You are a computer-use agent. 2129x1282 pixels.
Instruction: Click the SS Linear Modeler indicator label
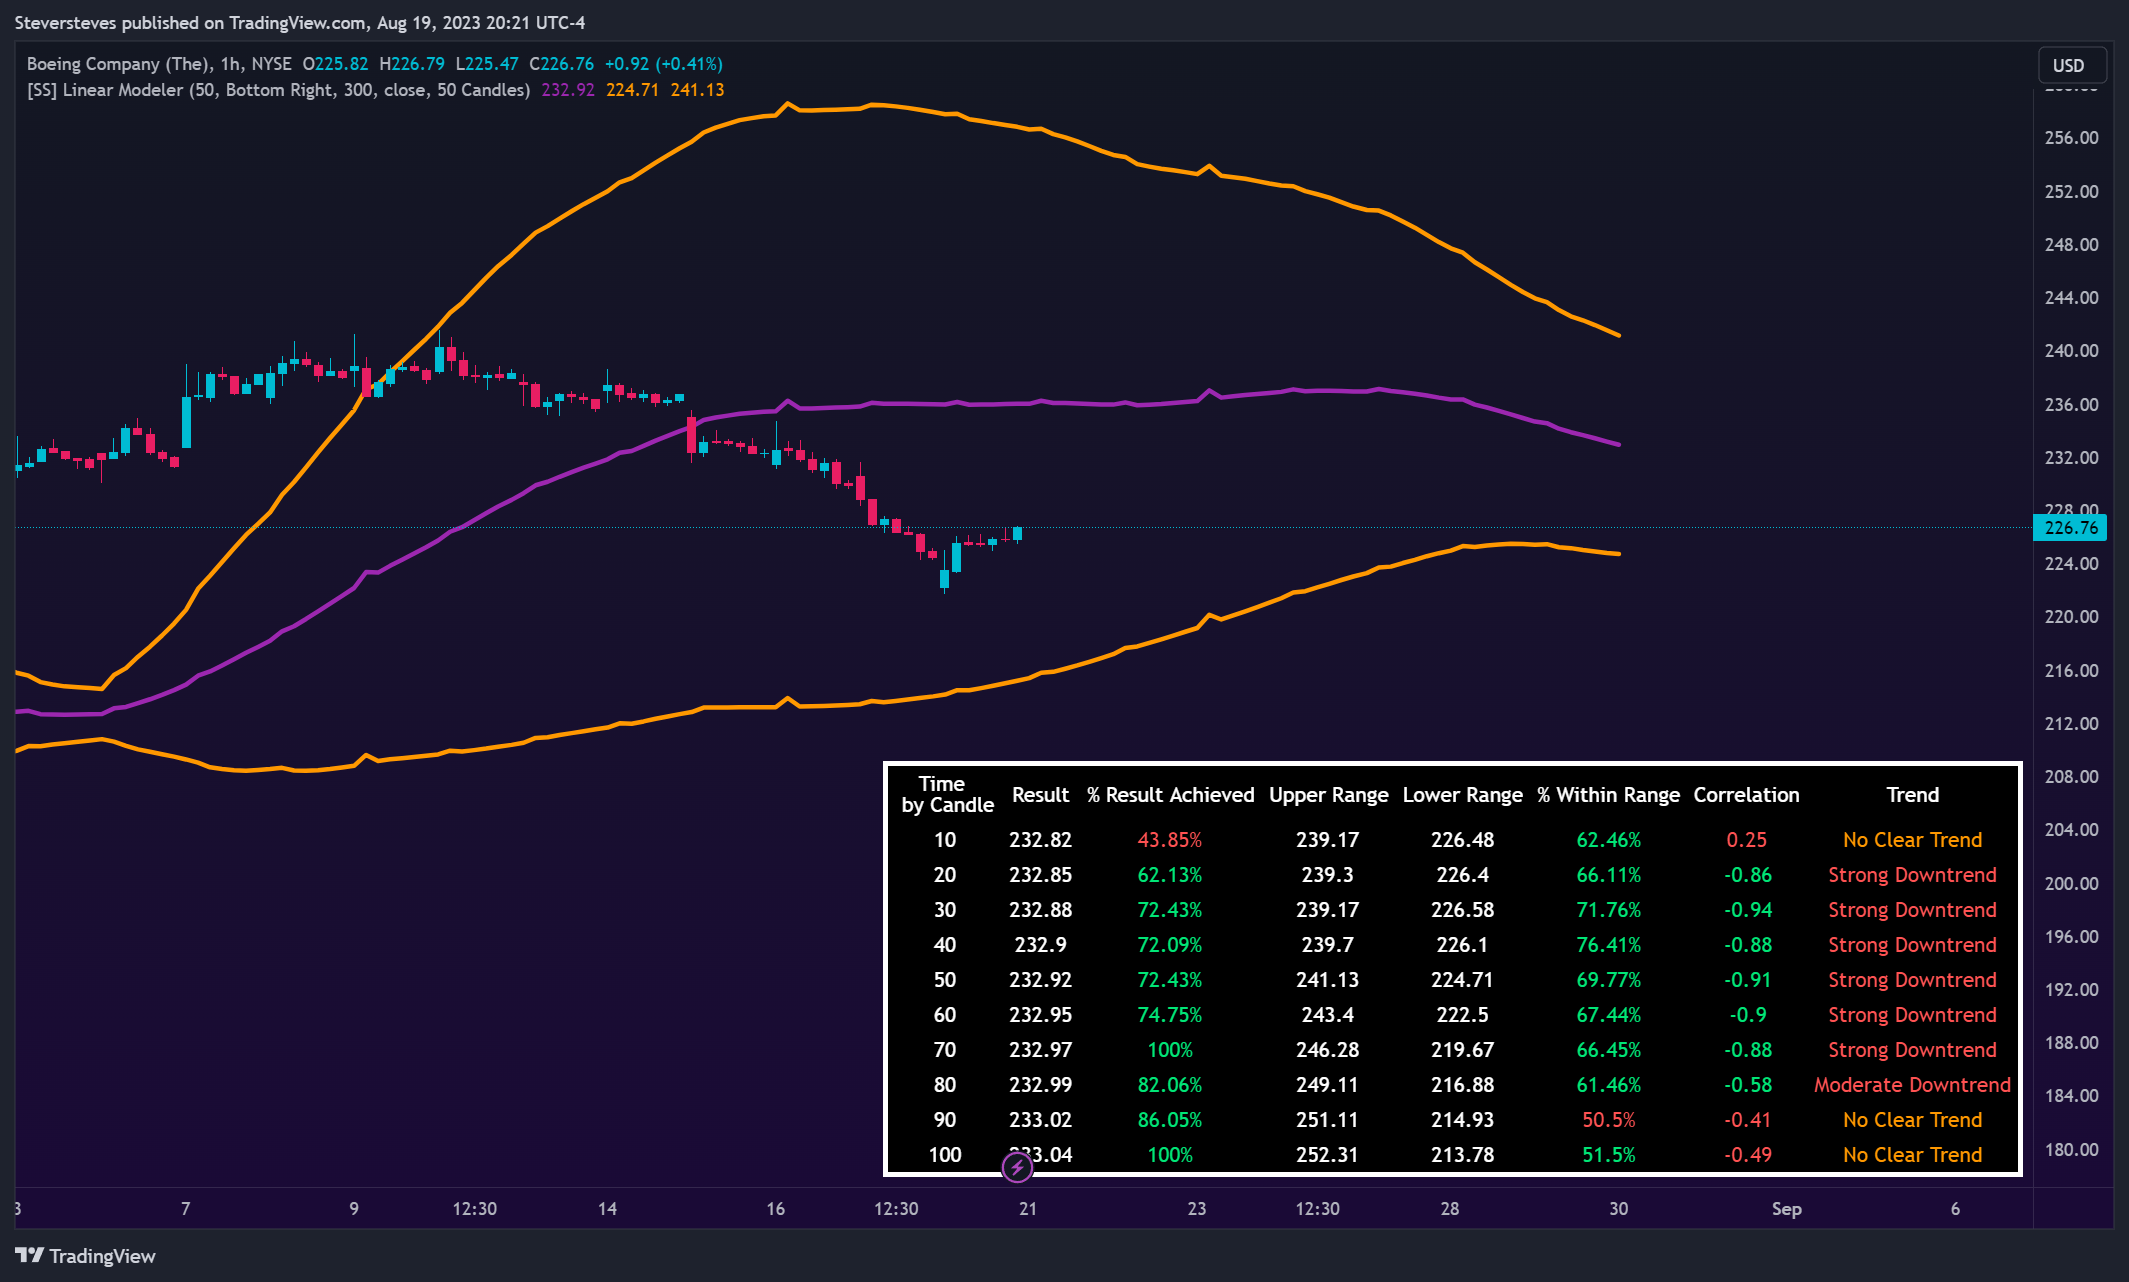tap(278, 90)
